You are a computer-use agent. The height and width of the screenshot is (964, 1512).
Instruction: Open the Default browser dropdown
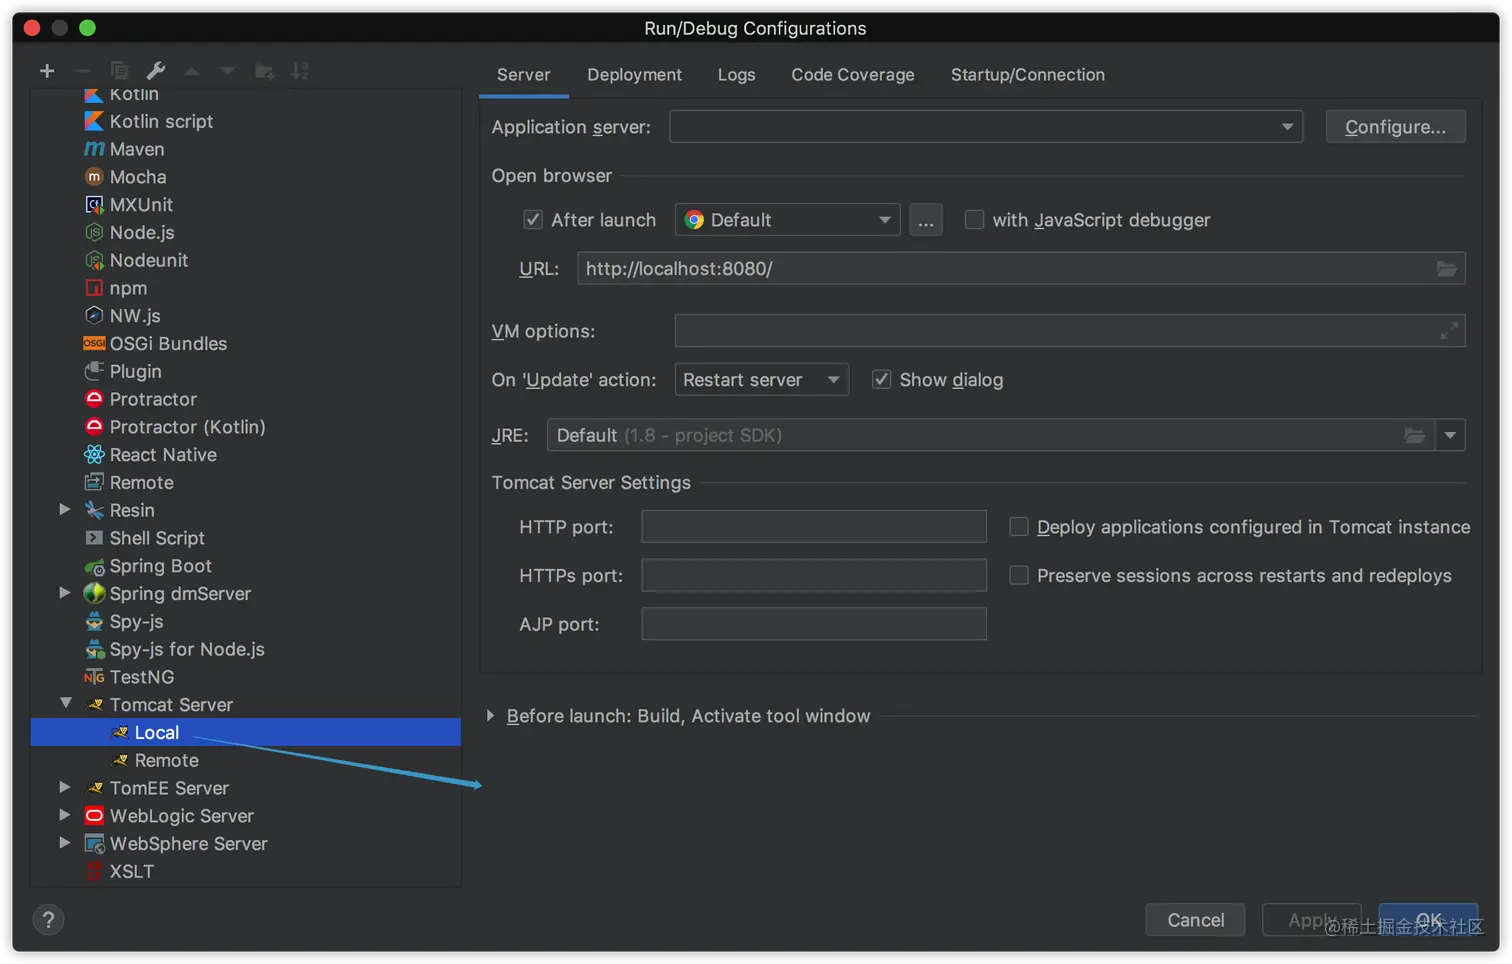(787, 219)
